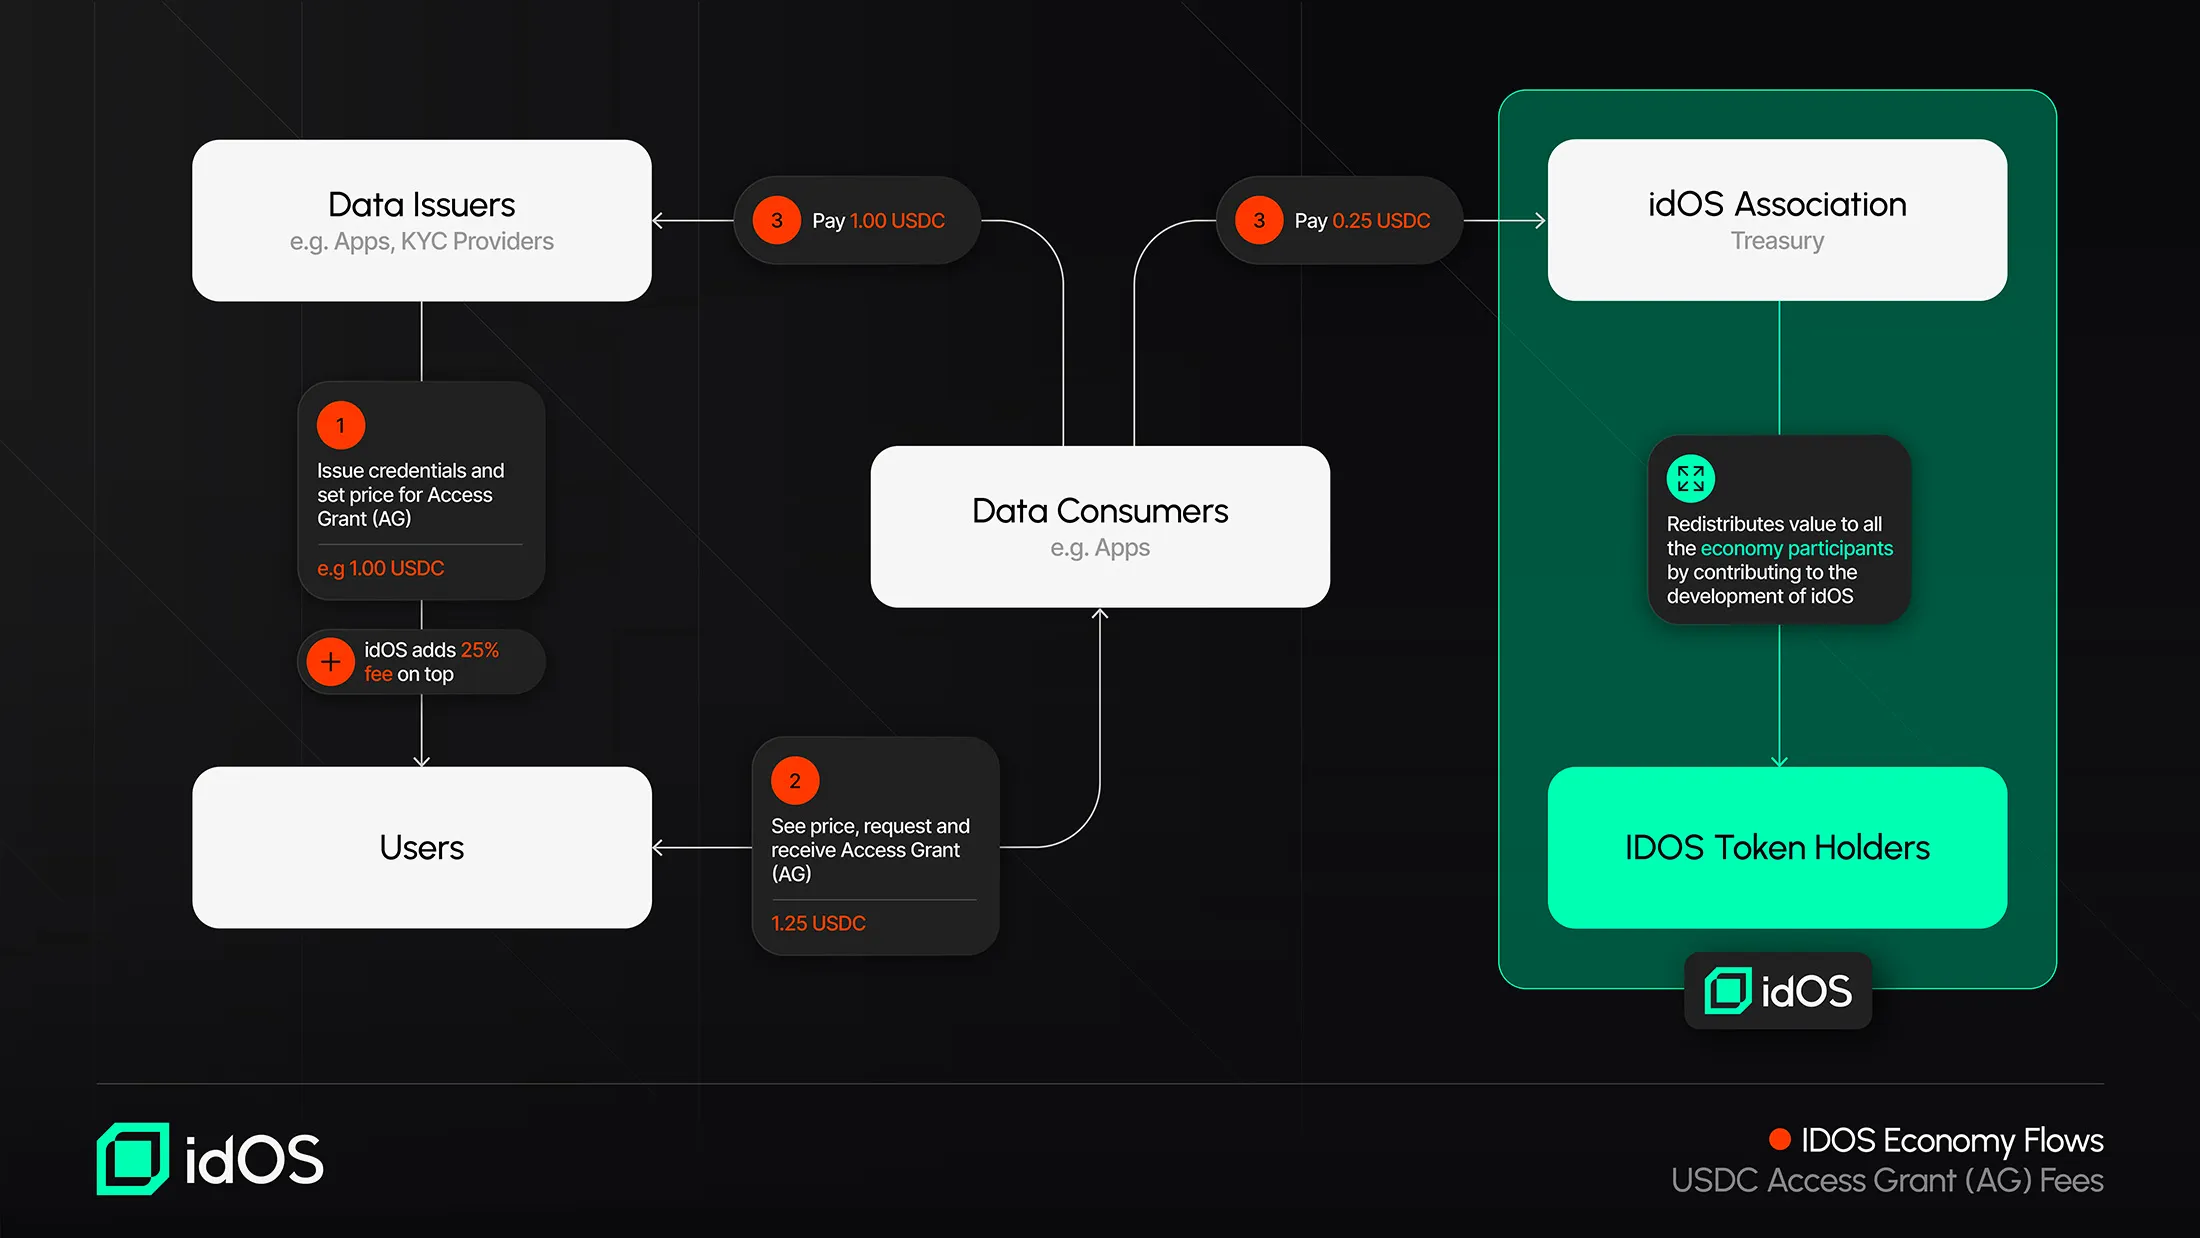This screenshot has height=1238, width=2200.
Task: Click orange step 1 circle badge
Action: click(341, 426)
